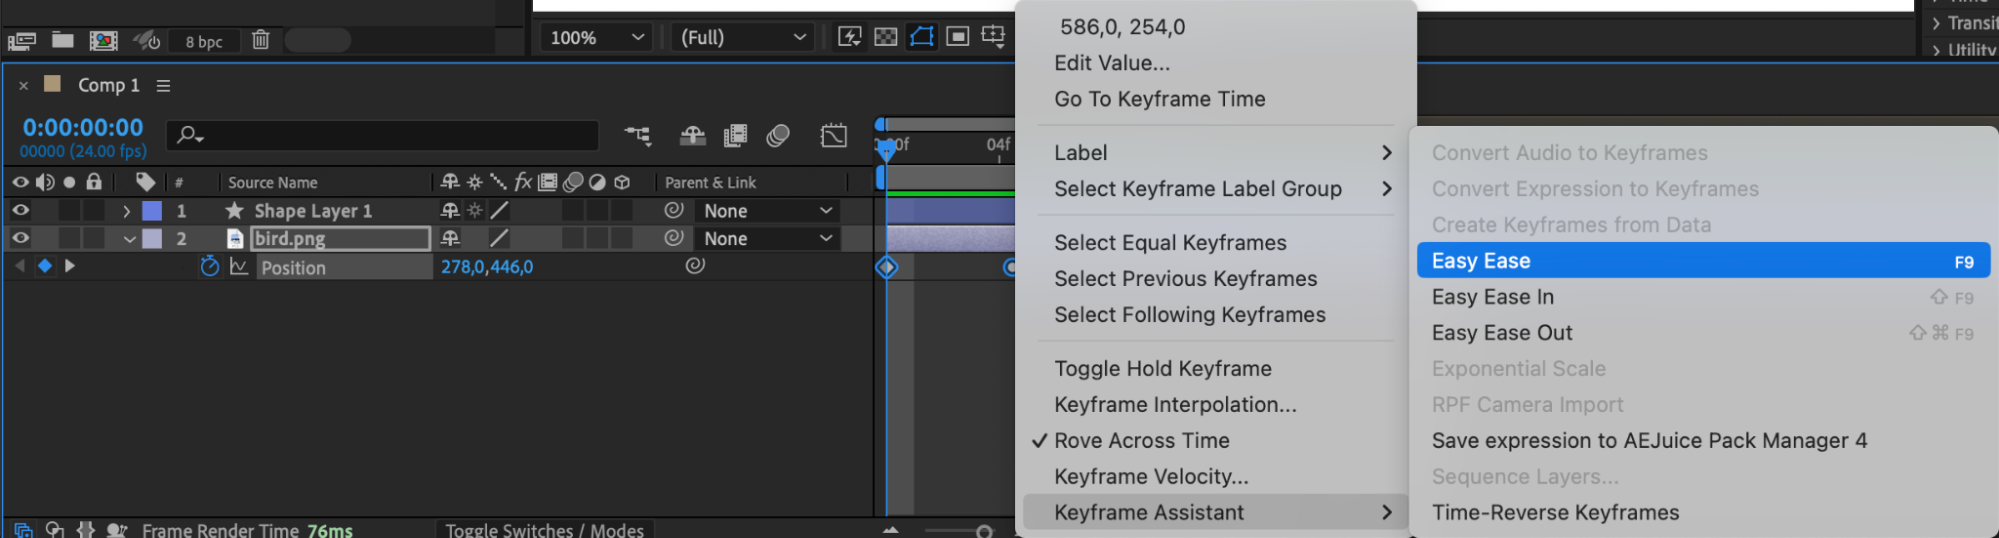The image size is (1999, 538).
Task: Toggle visibility of bird.png layer
Action: coord(20,238)
